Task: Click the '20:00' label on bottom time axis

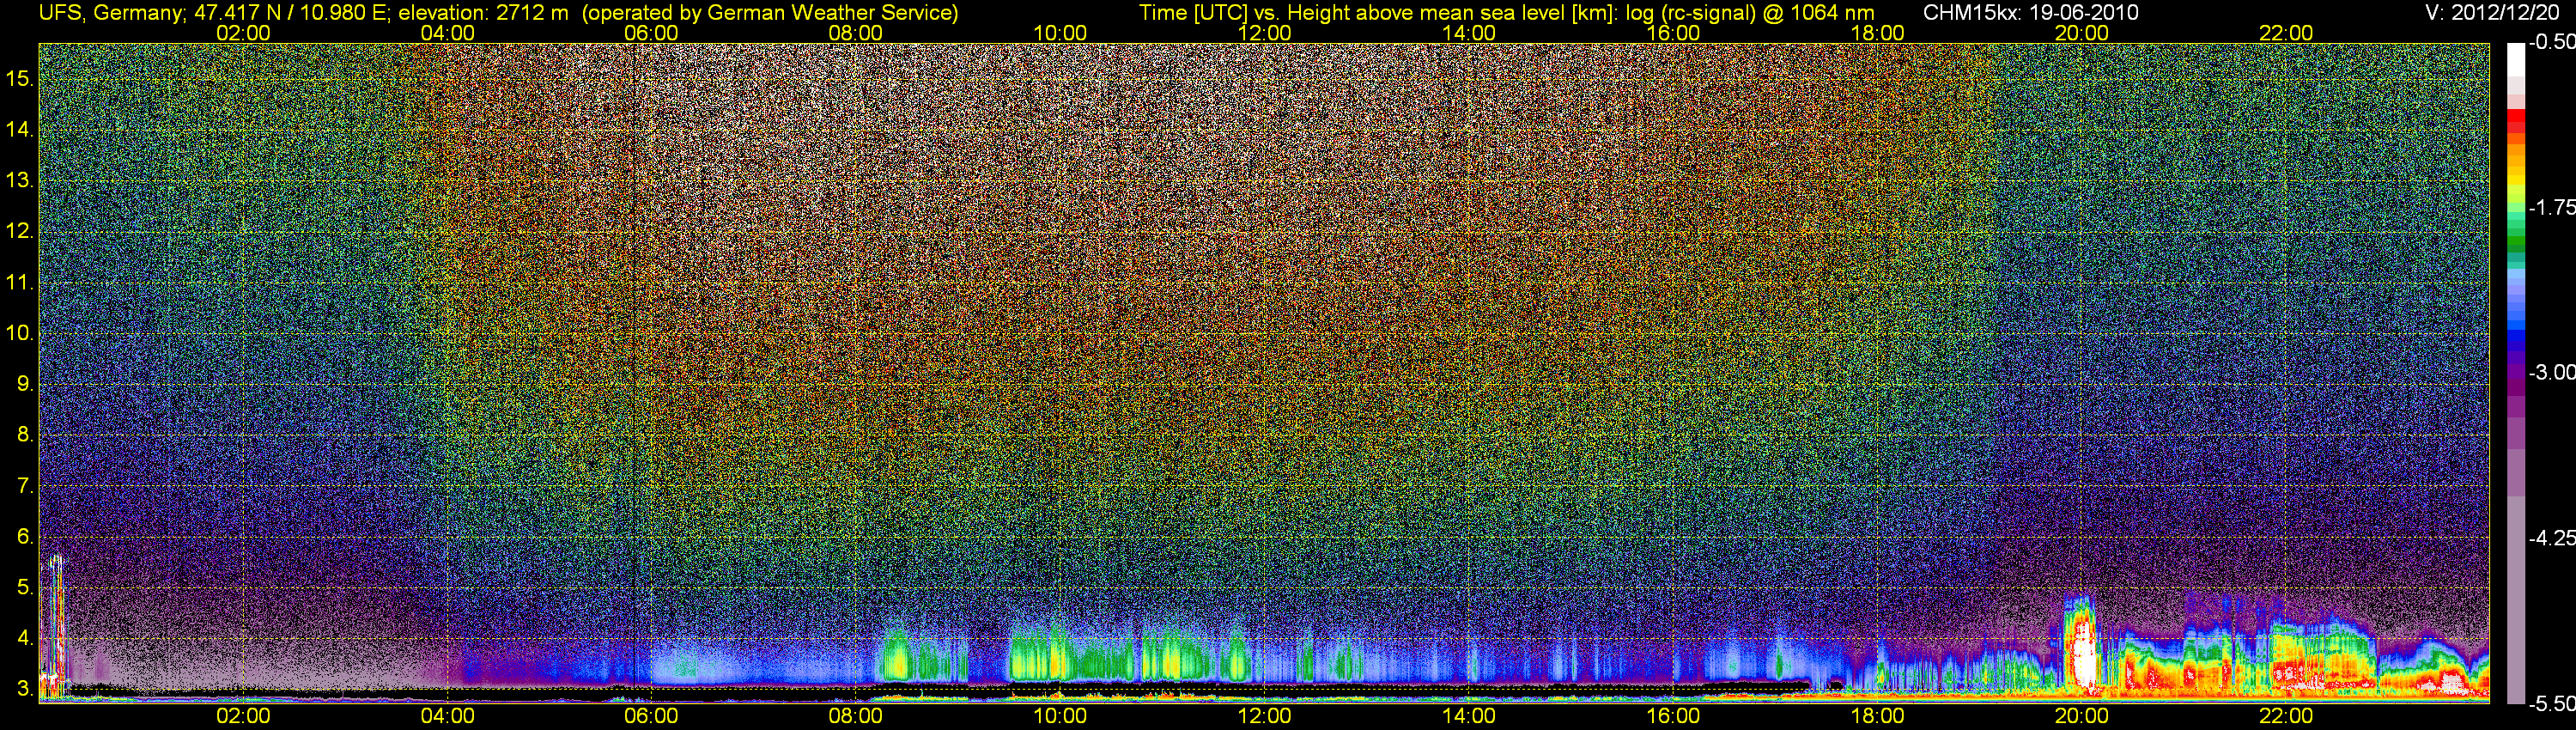Action: [x=2082, y=716]
